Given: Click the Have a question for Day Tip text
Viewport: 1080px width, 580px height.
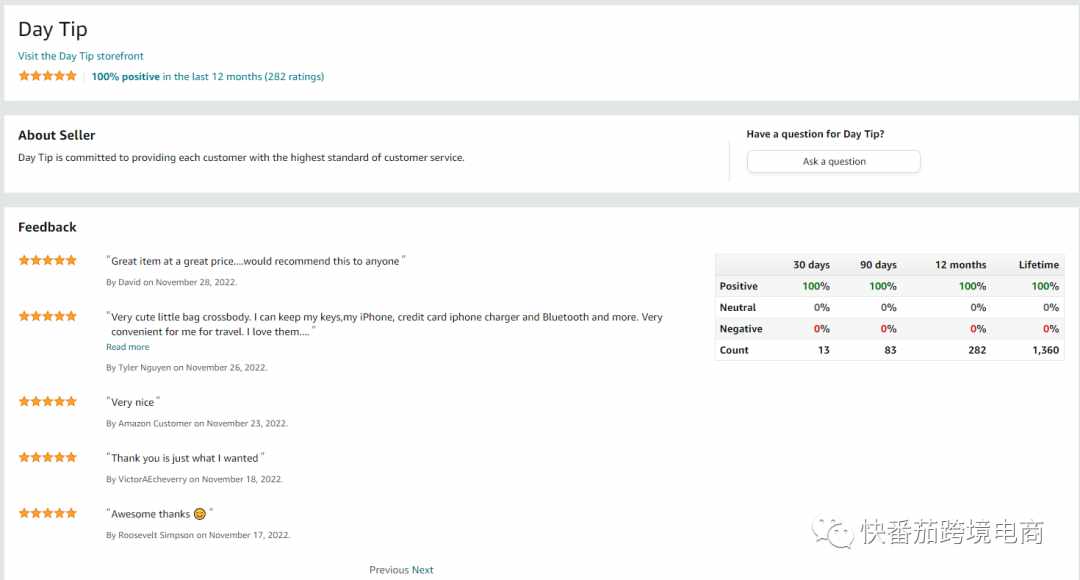Looking at the screenshot, I should [x=816, y=134].
